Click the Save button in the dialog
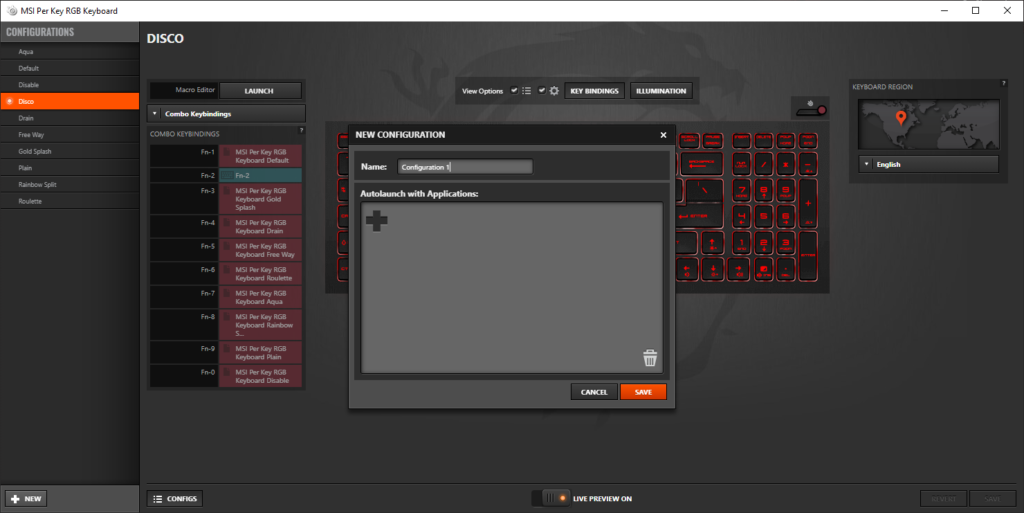The height and width of the screenshot is (513, 1024). coord(643,392)
